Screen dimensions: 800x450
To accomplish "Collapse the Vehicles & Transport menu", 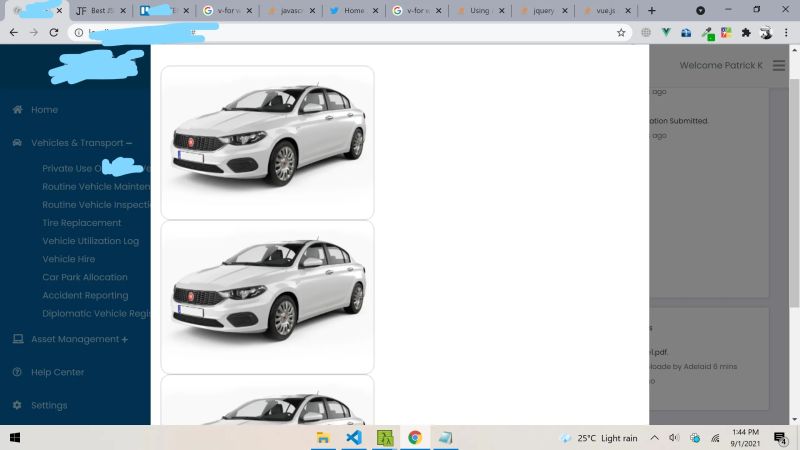I will coord(82,143).
